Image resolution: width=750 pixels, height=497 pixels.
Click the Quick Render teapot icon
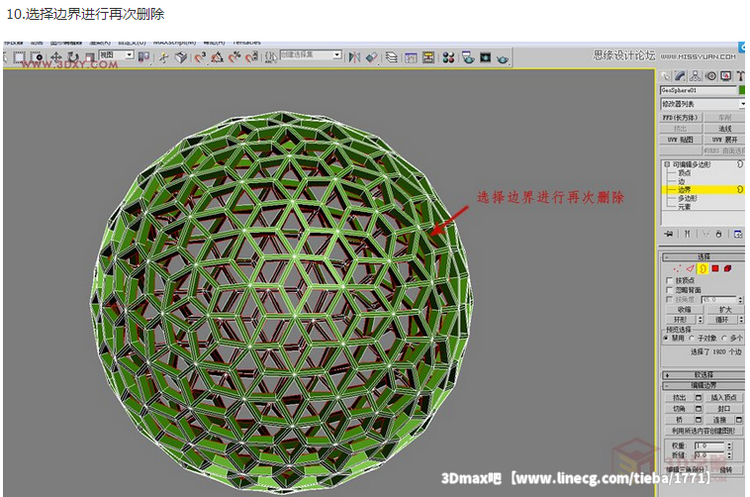502,58
